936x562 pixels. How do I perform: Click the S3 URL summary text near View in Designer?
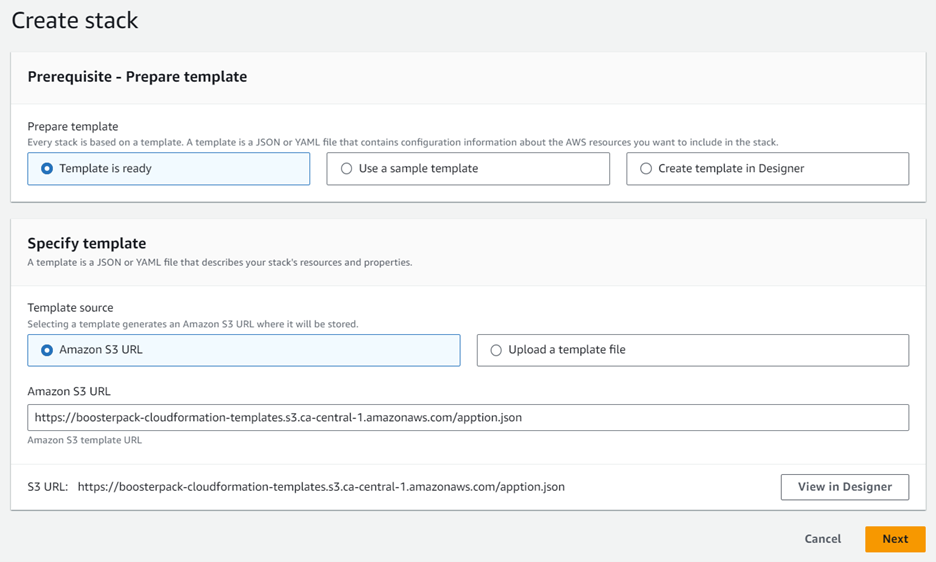point(320,487)
